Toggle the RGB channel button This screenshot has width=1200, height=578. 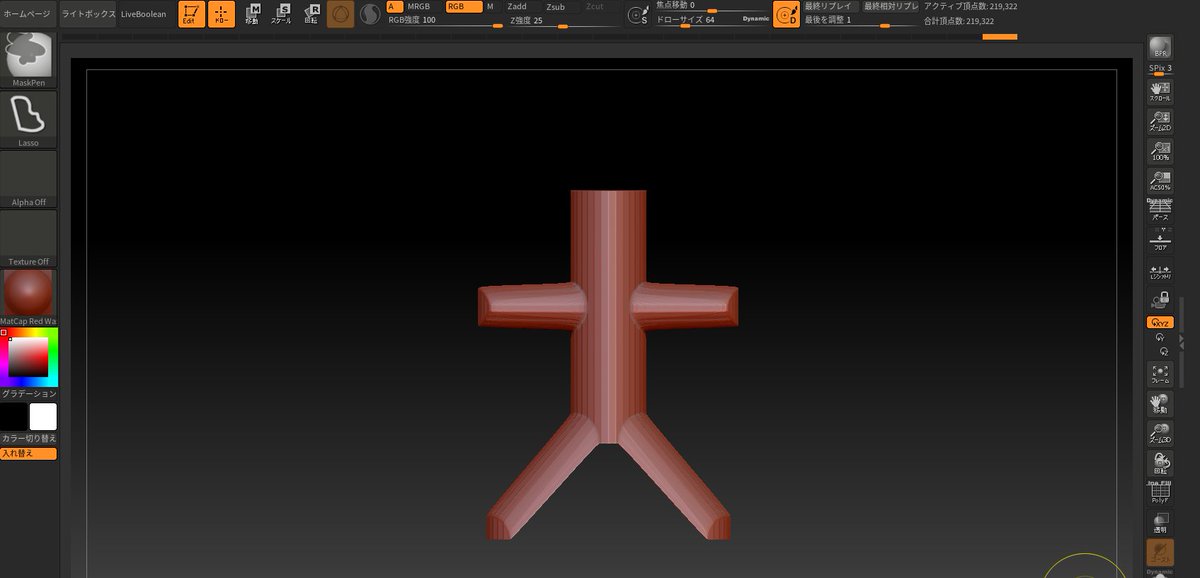click(x=462, y=7)
